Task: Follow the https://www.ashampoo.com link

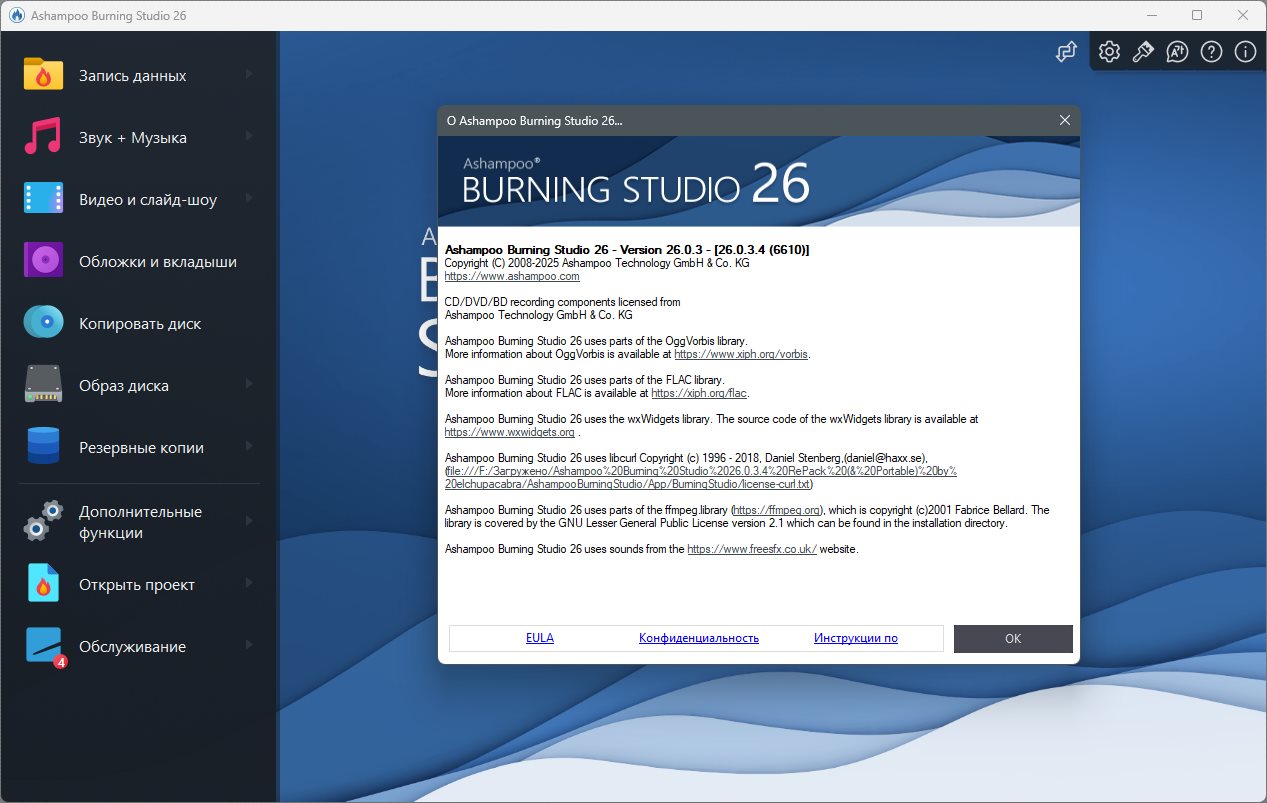Action: click(x=511, y=276)
